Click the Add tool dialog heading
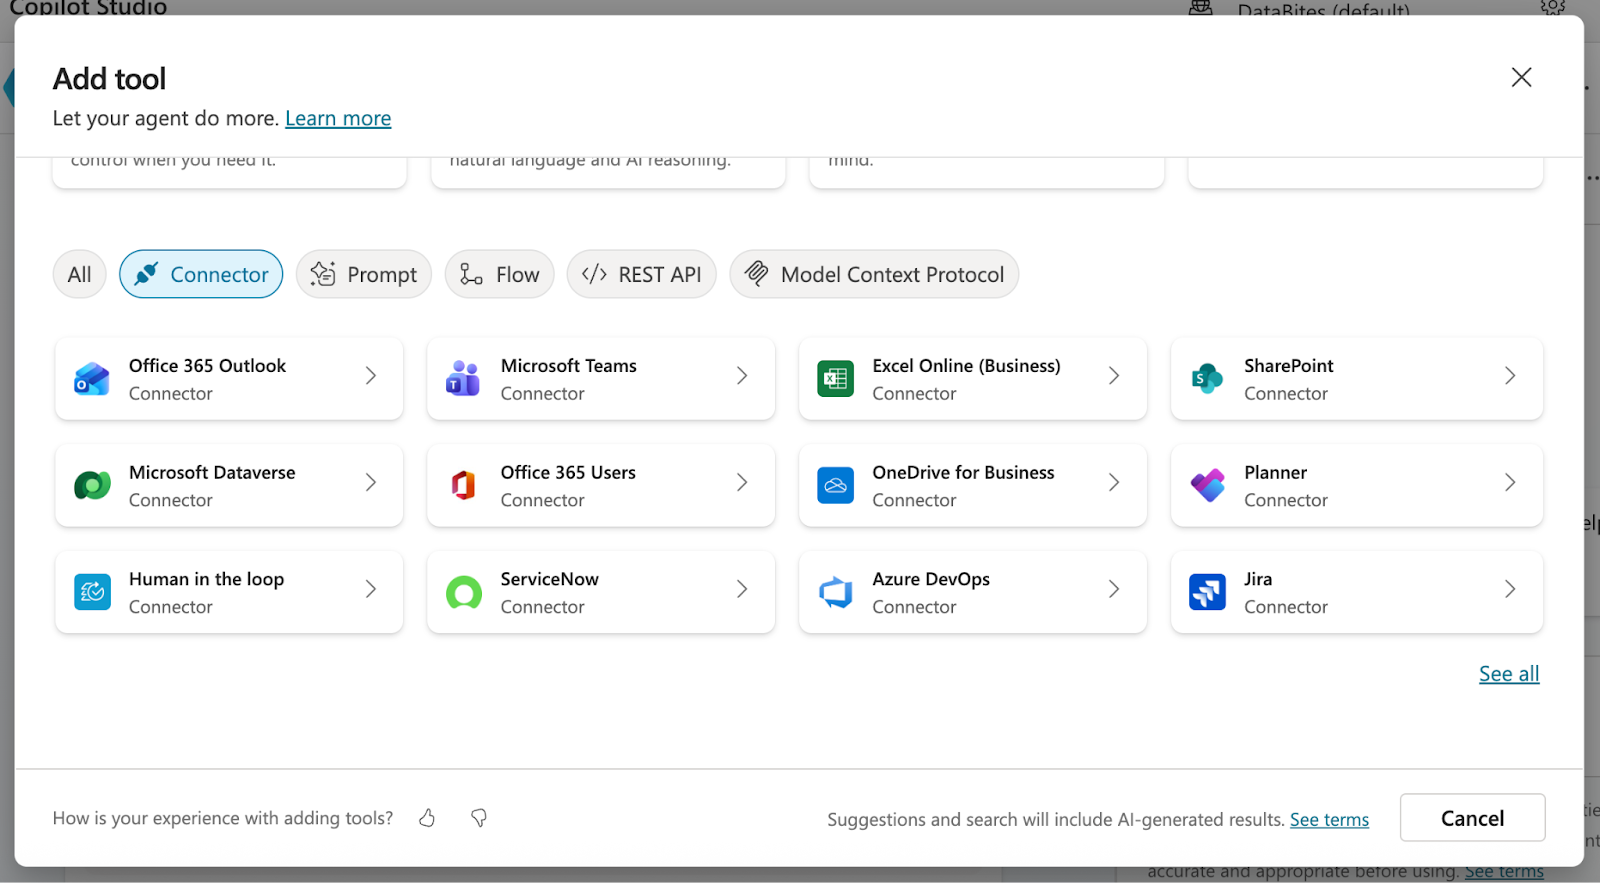Image resolution: width=1600 pixels, height=883 pixels. pos(110,78)
